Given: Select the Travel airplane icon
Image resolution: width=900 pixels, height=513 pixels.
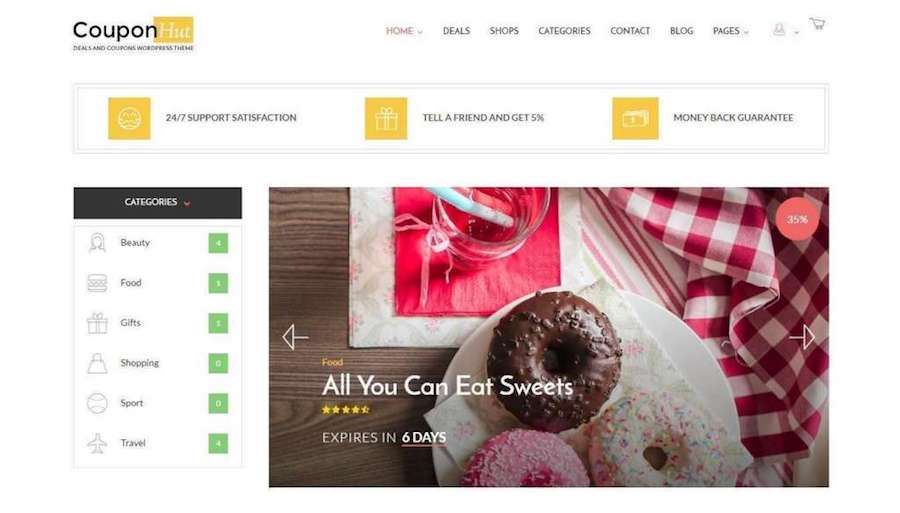Looking at the screenshot, I should (x=97, y=443).
